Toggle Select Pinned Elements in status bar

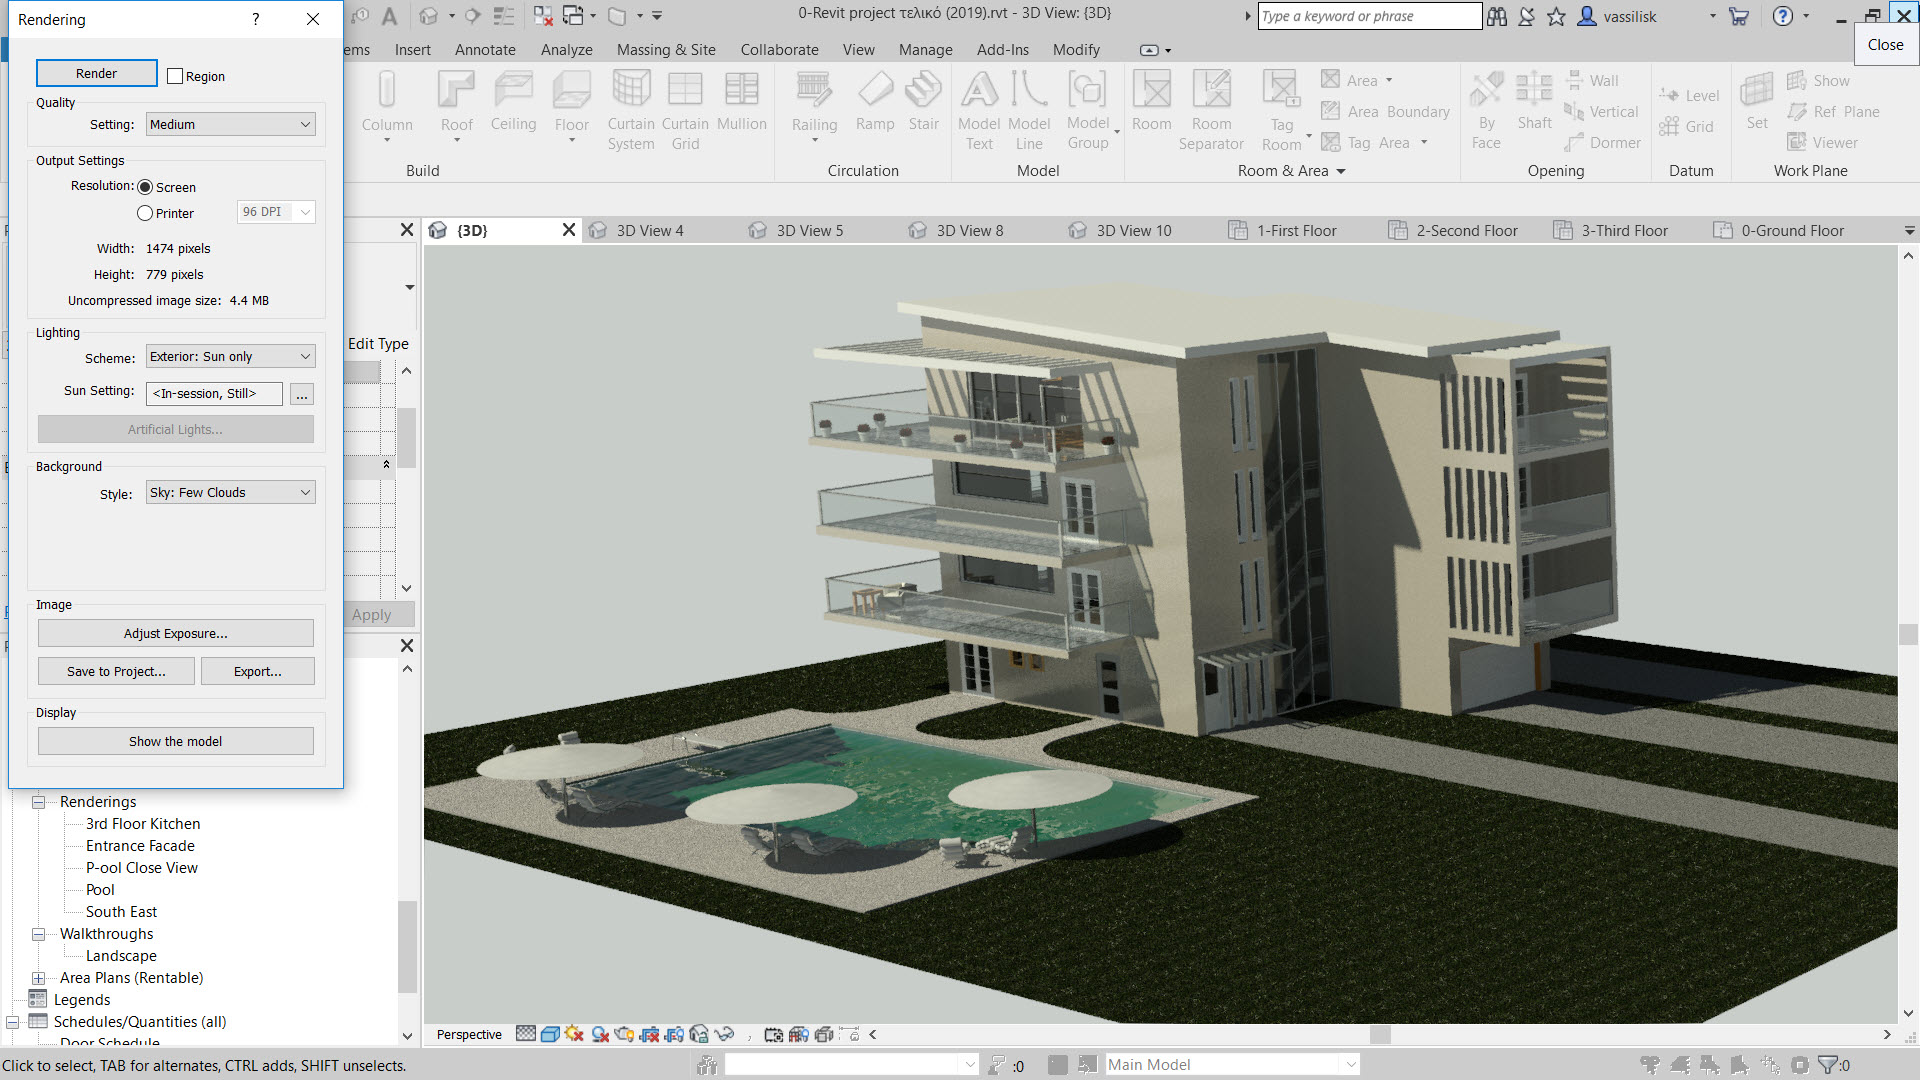[1710, 1065]
